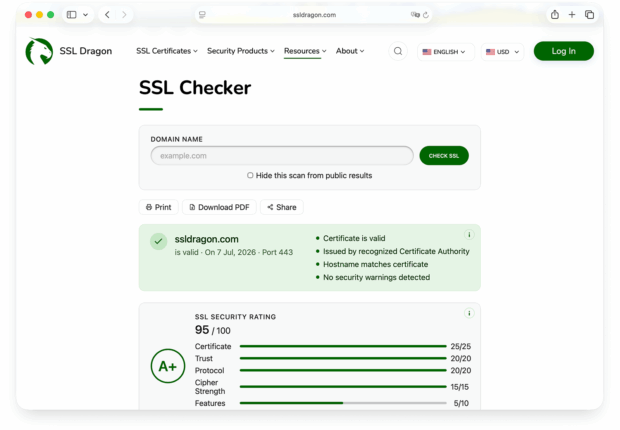Image resolution: width=620 pixels, height=430 pixels.
Task: Click the info icon on certificate validity card
Action: coord(469,235)
